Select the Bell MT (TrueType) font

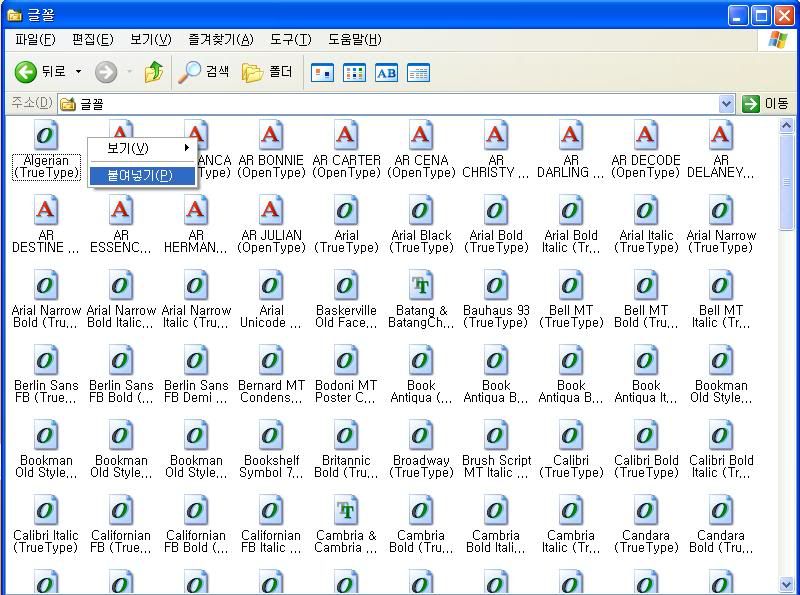click(571, 300)
